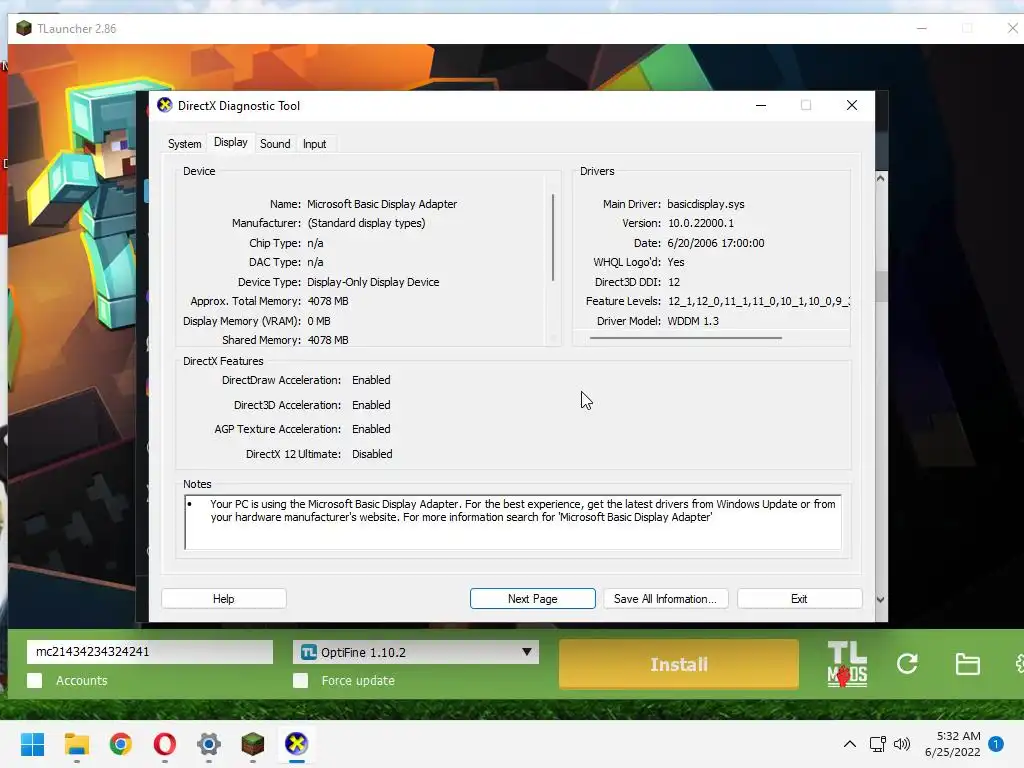Click DirectX 12 Ultimate 'Disabled' value
Screen dimensions: 1024x768
tap(372, 454)
